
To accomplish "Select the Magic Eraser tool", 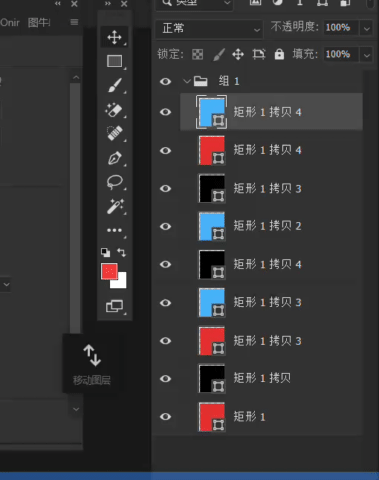I will click(x=114, y=110).
